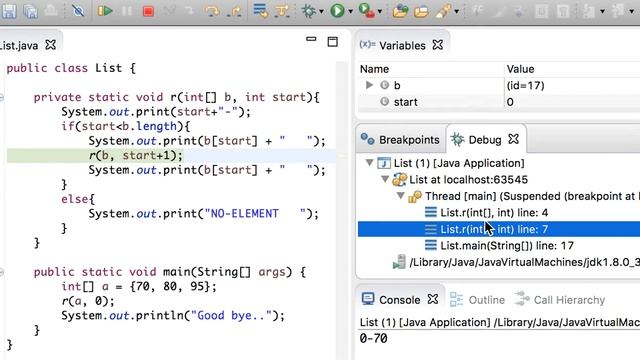Close the Debug view tab
Screen dimensions: 640x360
(x=513, y=139)
